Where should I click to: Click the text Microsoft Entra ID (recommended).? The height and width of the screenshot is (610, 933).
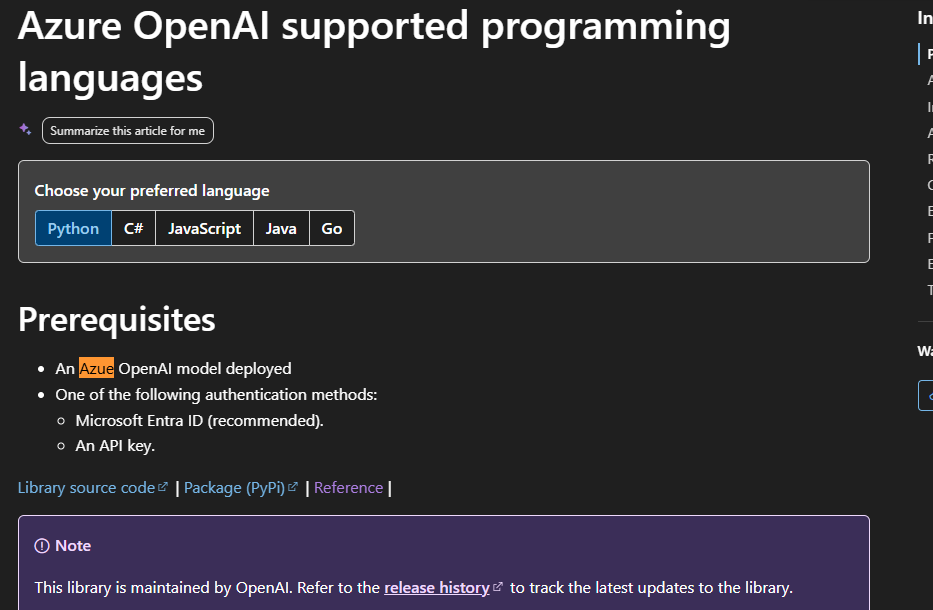[x=199, y=421]
